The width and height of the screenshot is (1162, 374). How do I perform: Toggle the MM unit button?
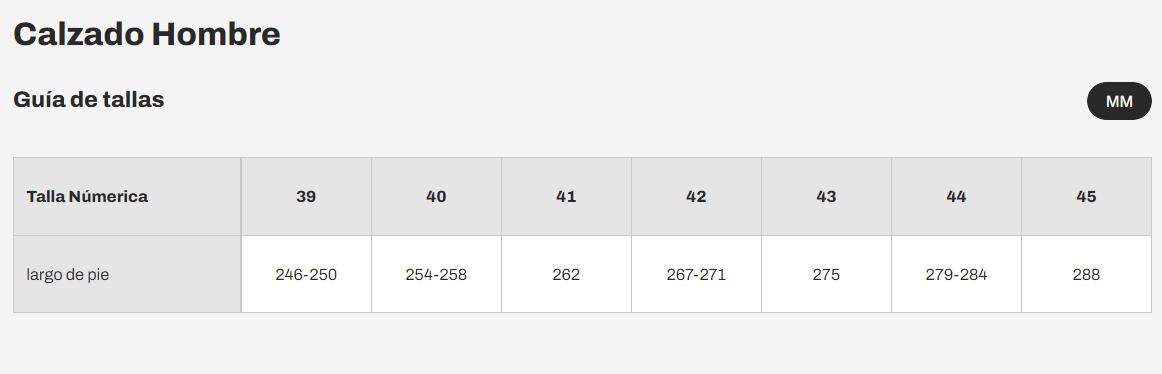[1119, 101]
